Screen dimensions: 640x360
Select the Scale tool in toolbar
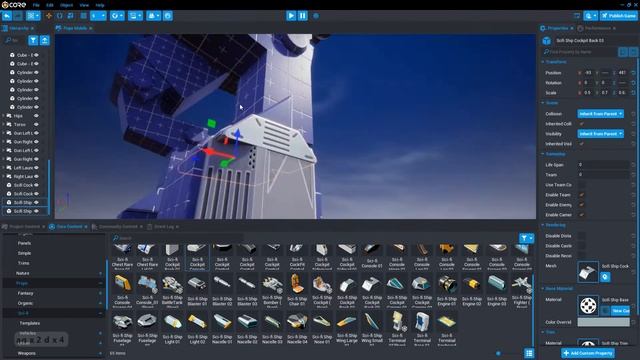pyautogui.click(x=71, y=16)
